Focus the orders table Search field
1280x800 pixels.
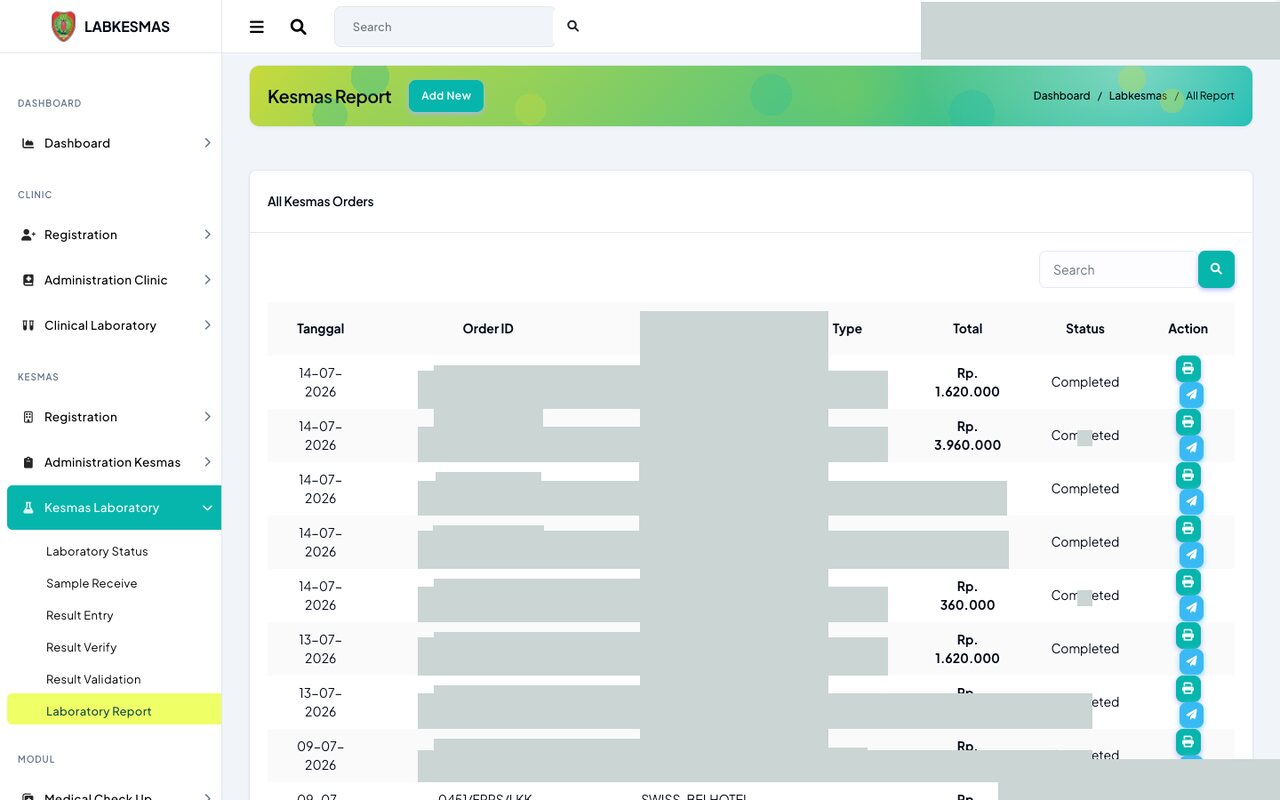coord(1119,270)
